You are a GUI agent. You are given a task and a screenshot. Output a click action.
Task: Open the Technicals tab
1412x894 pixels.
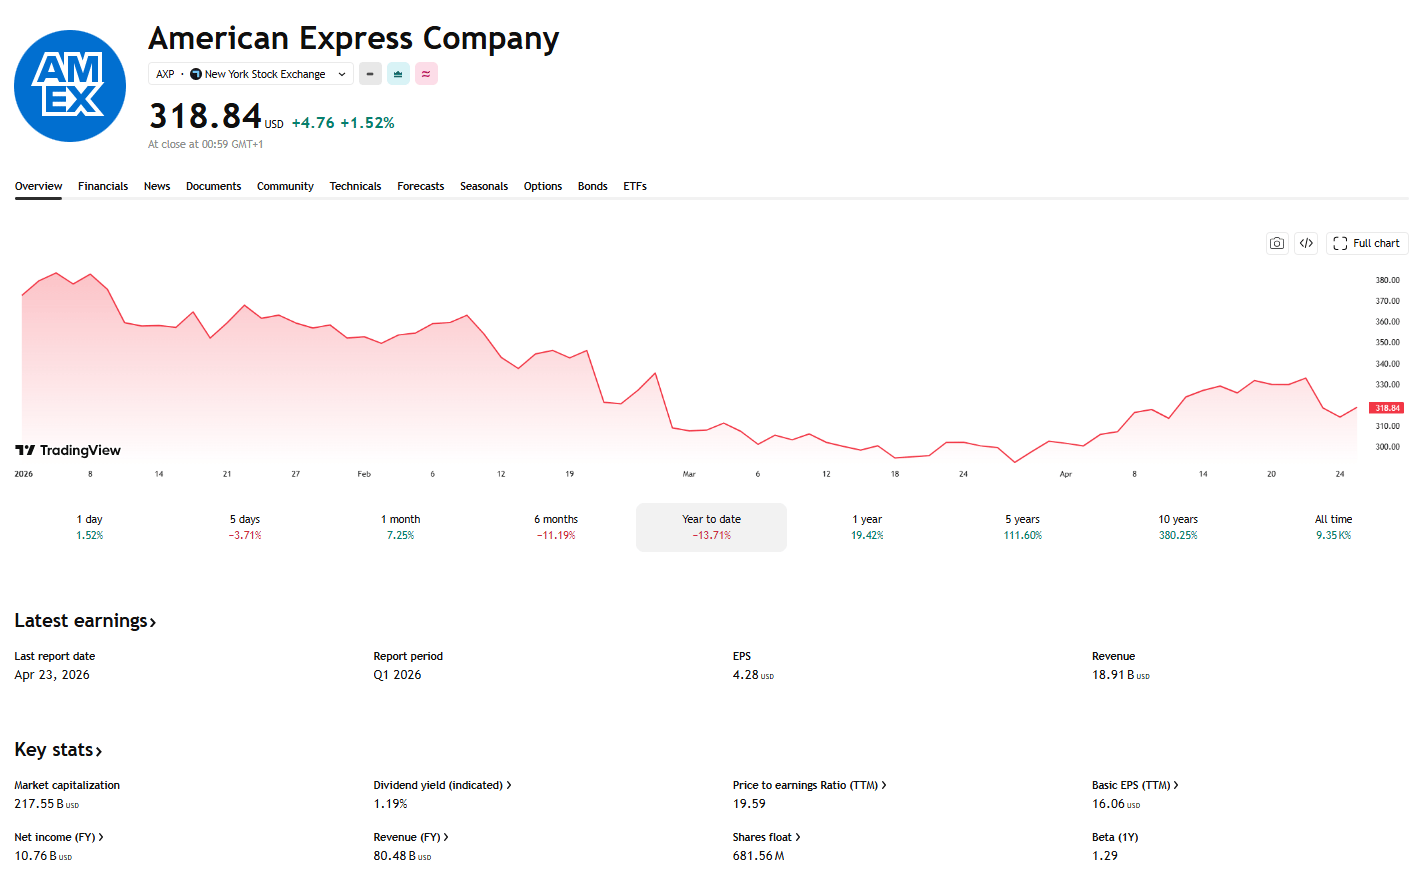[355, 186]
